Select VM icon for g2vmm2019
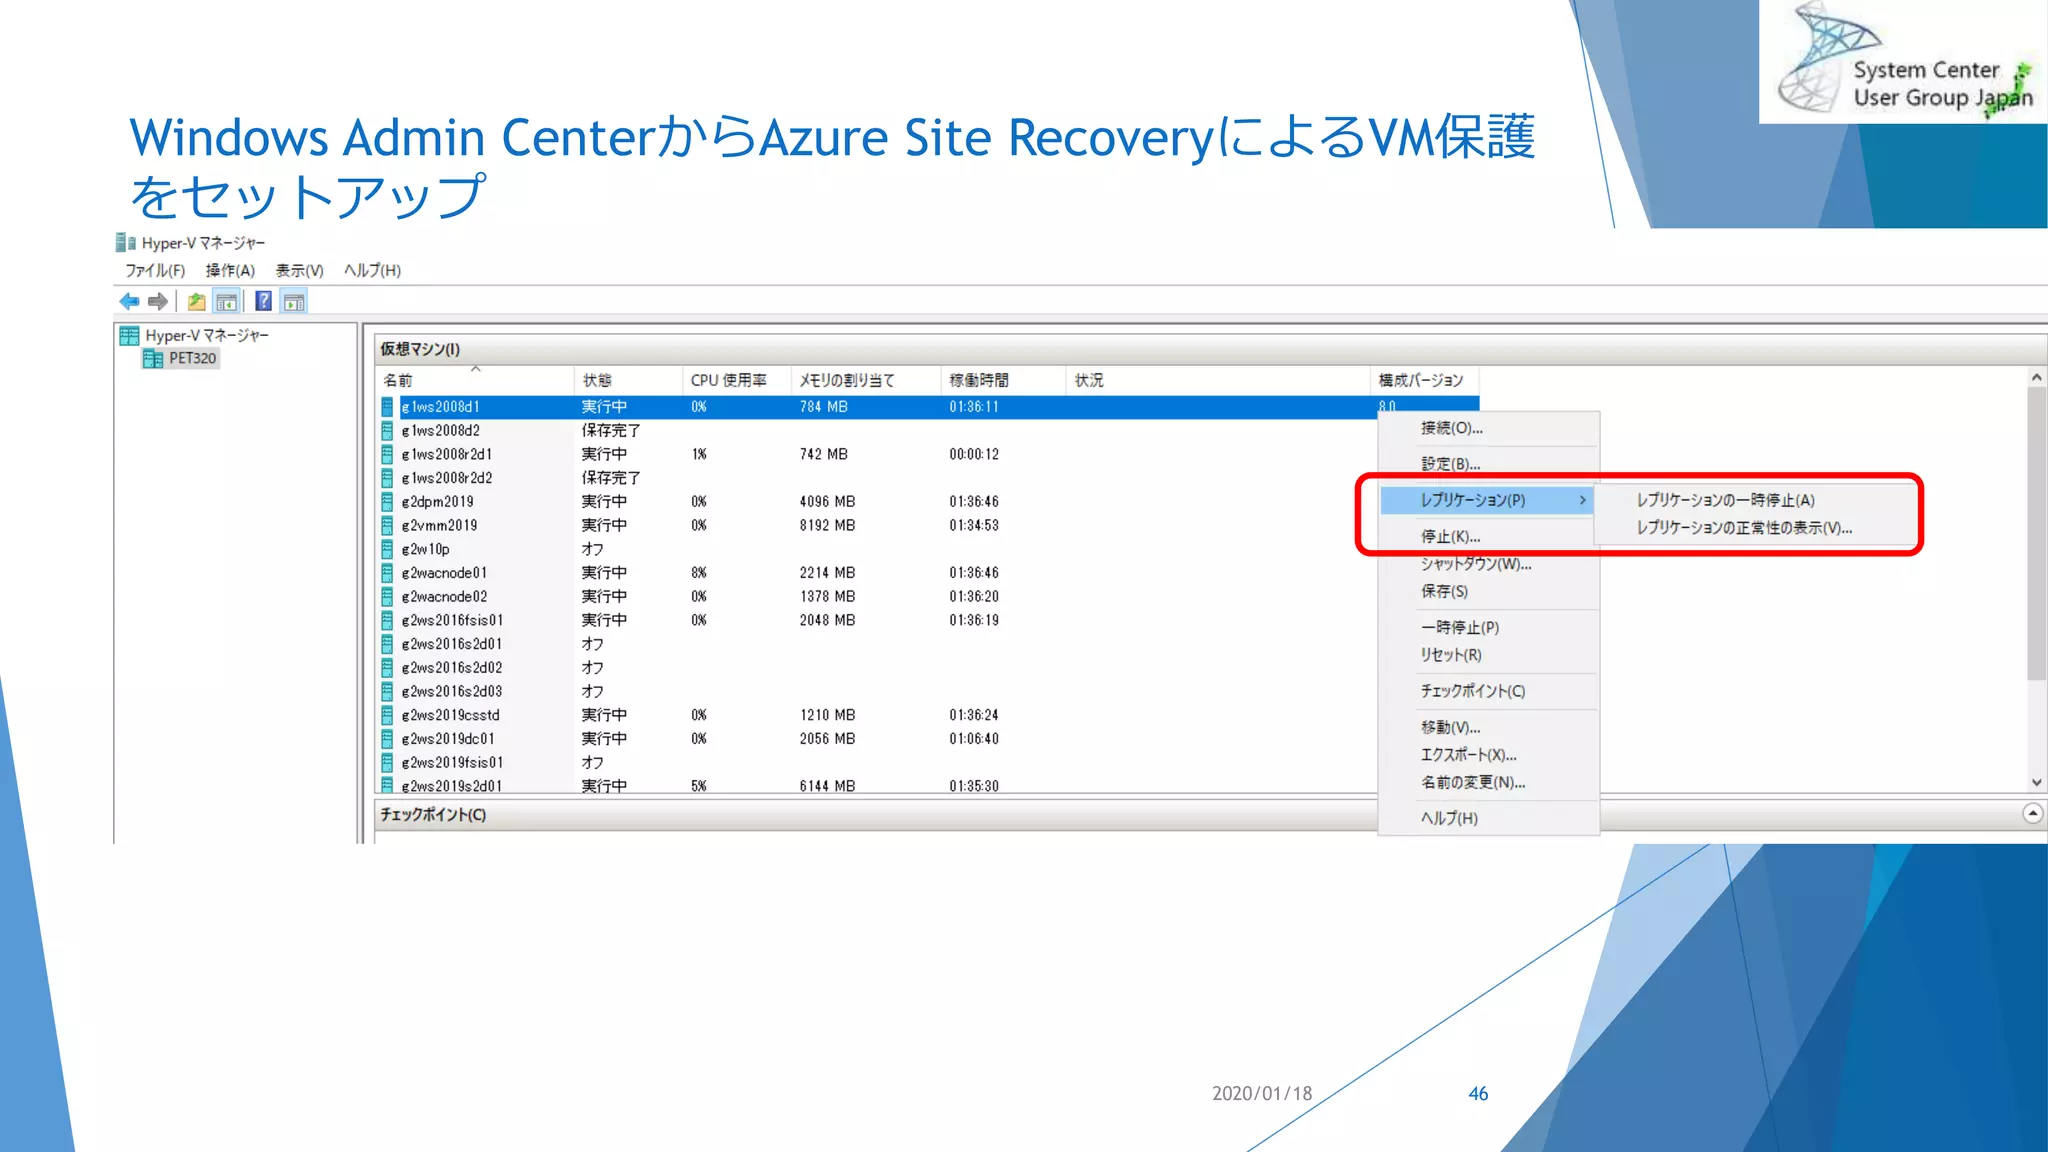The image size is (2048, 1152). [387, 526]
